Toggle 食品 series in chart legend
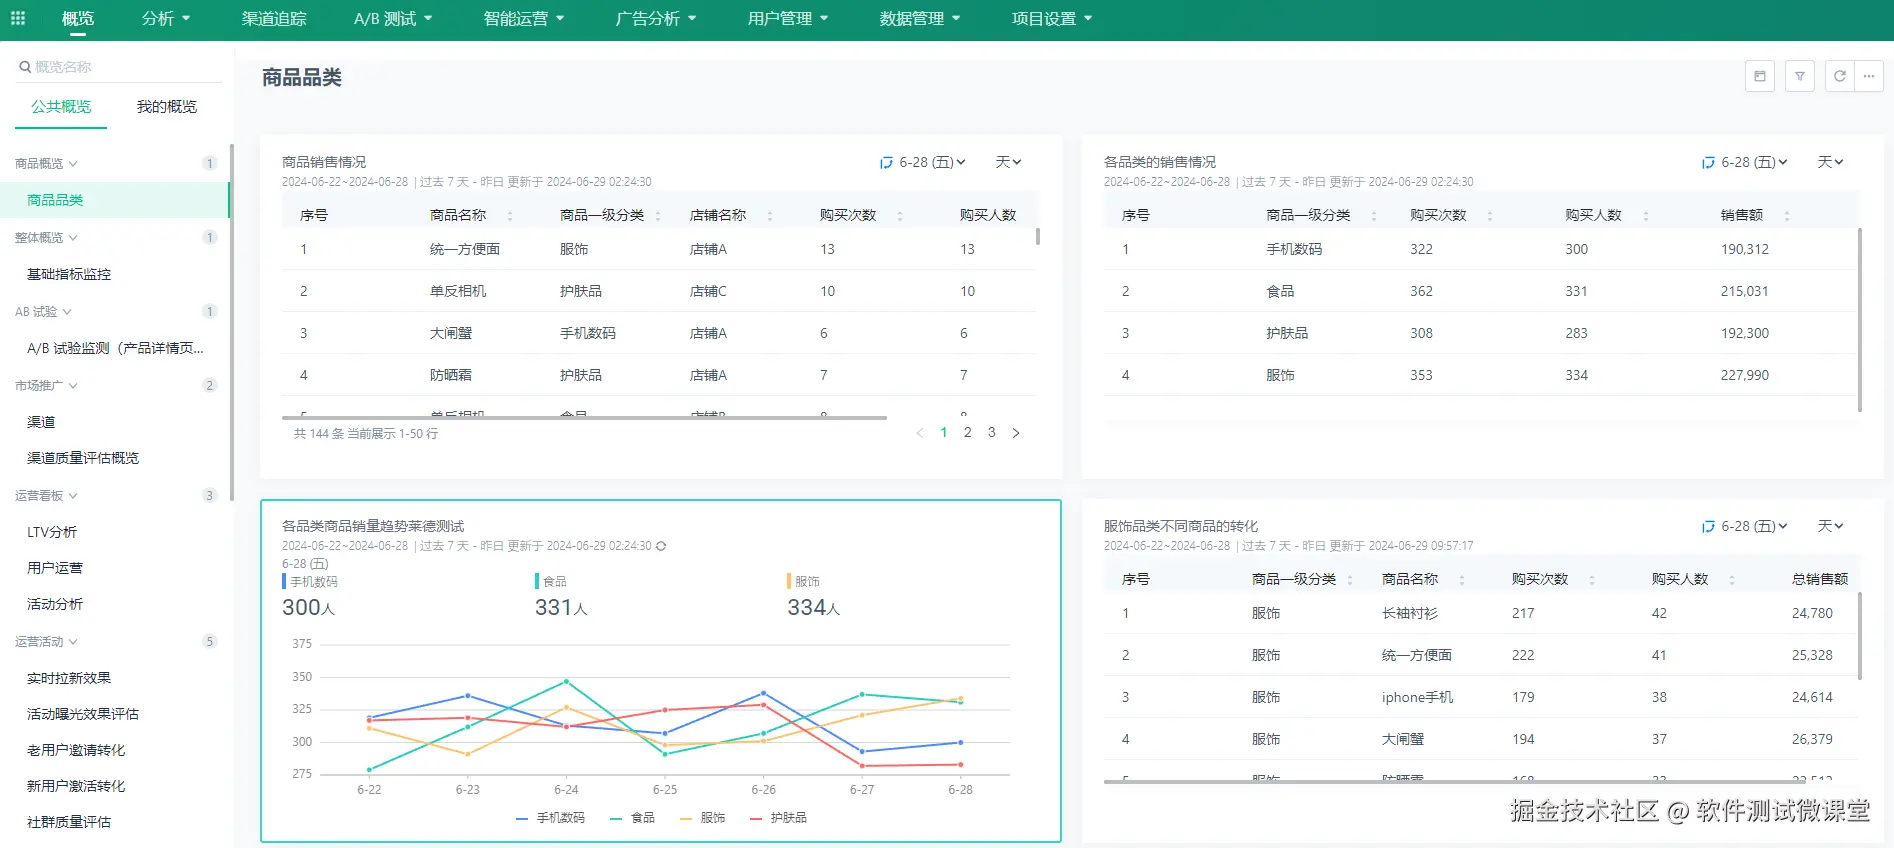Image resolution: width=1894 pixels, height=848 pixels. tap(633, 818)
